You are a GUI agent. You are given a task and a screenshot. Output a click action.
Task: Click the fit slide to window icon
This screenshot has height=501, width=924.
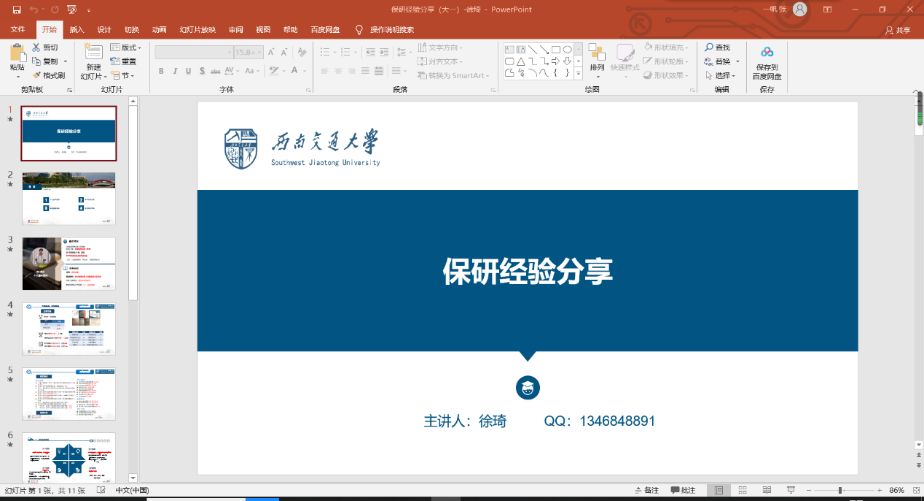tap(915, 491)
